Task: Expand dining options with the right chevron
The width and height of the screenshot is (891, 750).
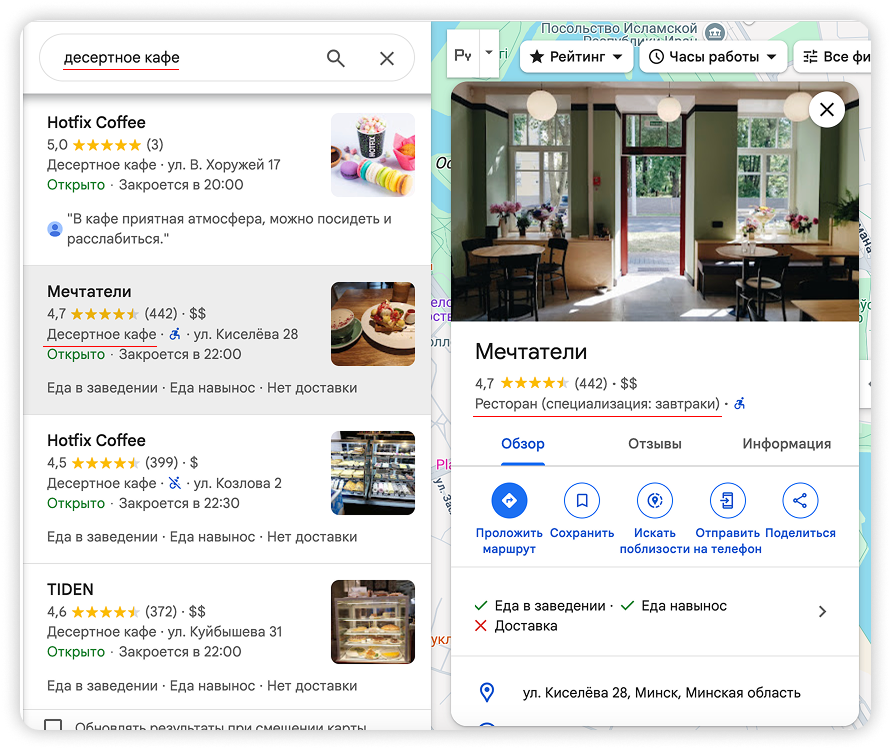Action: coord(822,612)
